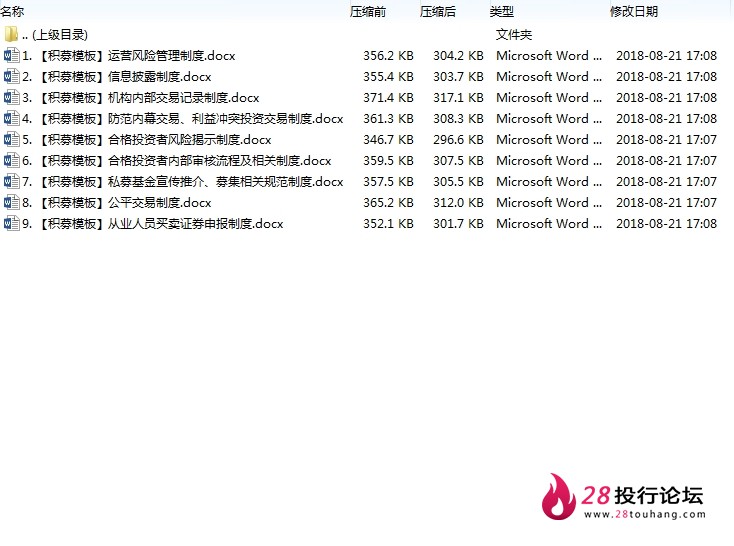The image size is (734, 546).
Task: Select file name 2.【积募模板】信息披露制度.docx
Action: 117,77
